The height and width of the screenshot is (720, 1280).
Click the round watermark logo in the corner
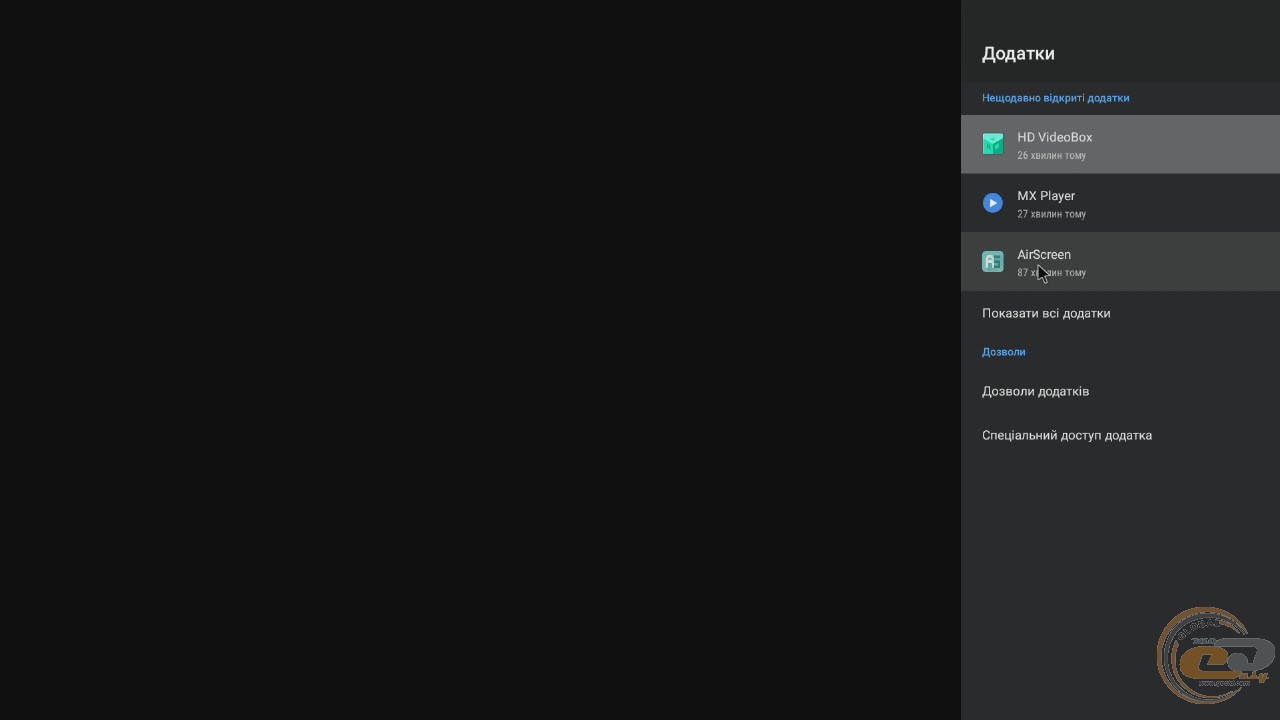coord(1216,657)
